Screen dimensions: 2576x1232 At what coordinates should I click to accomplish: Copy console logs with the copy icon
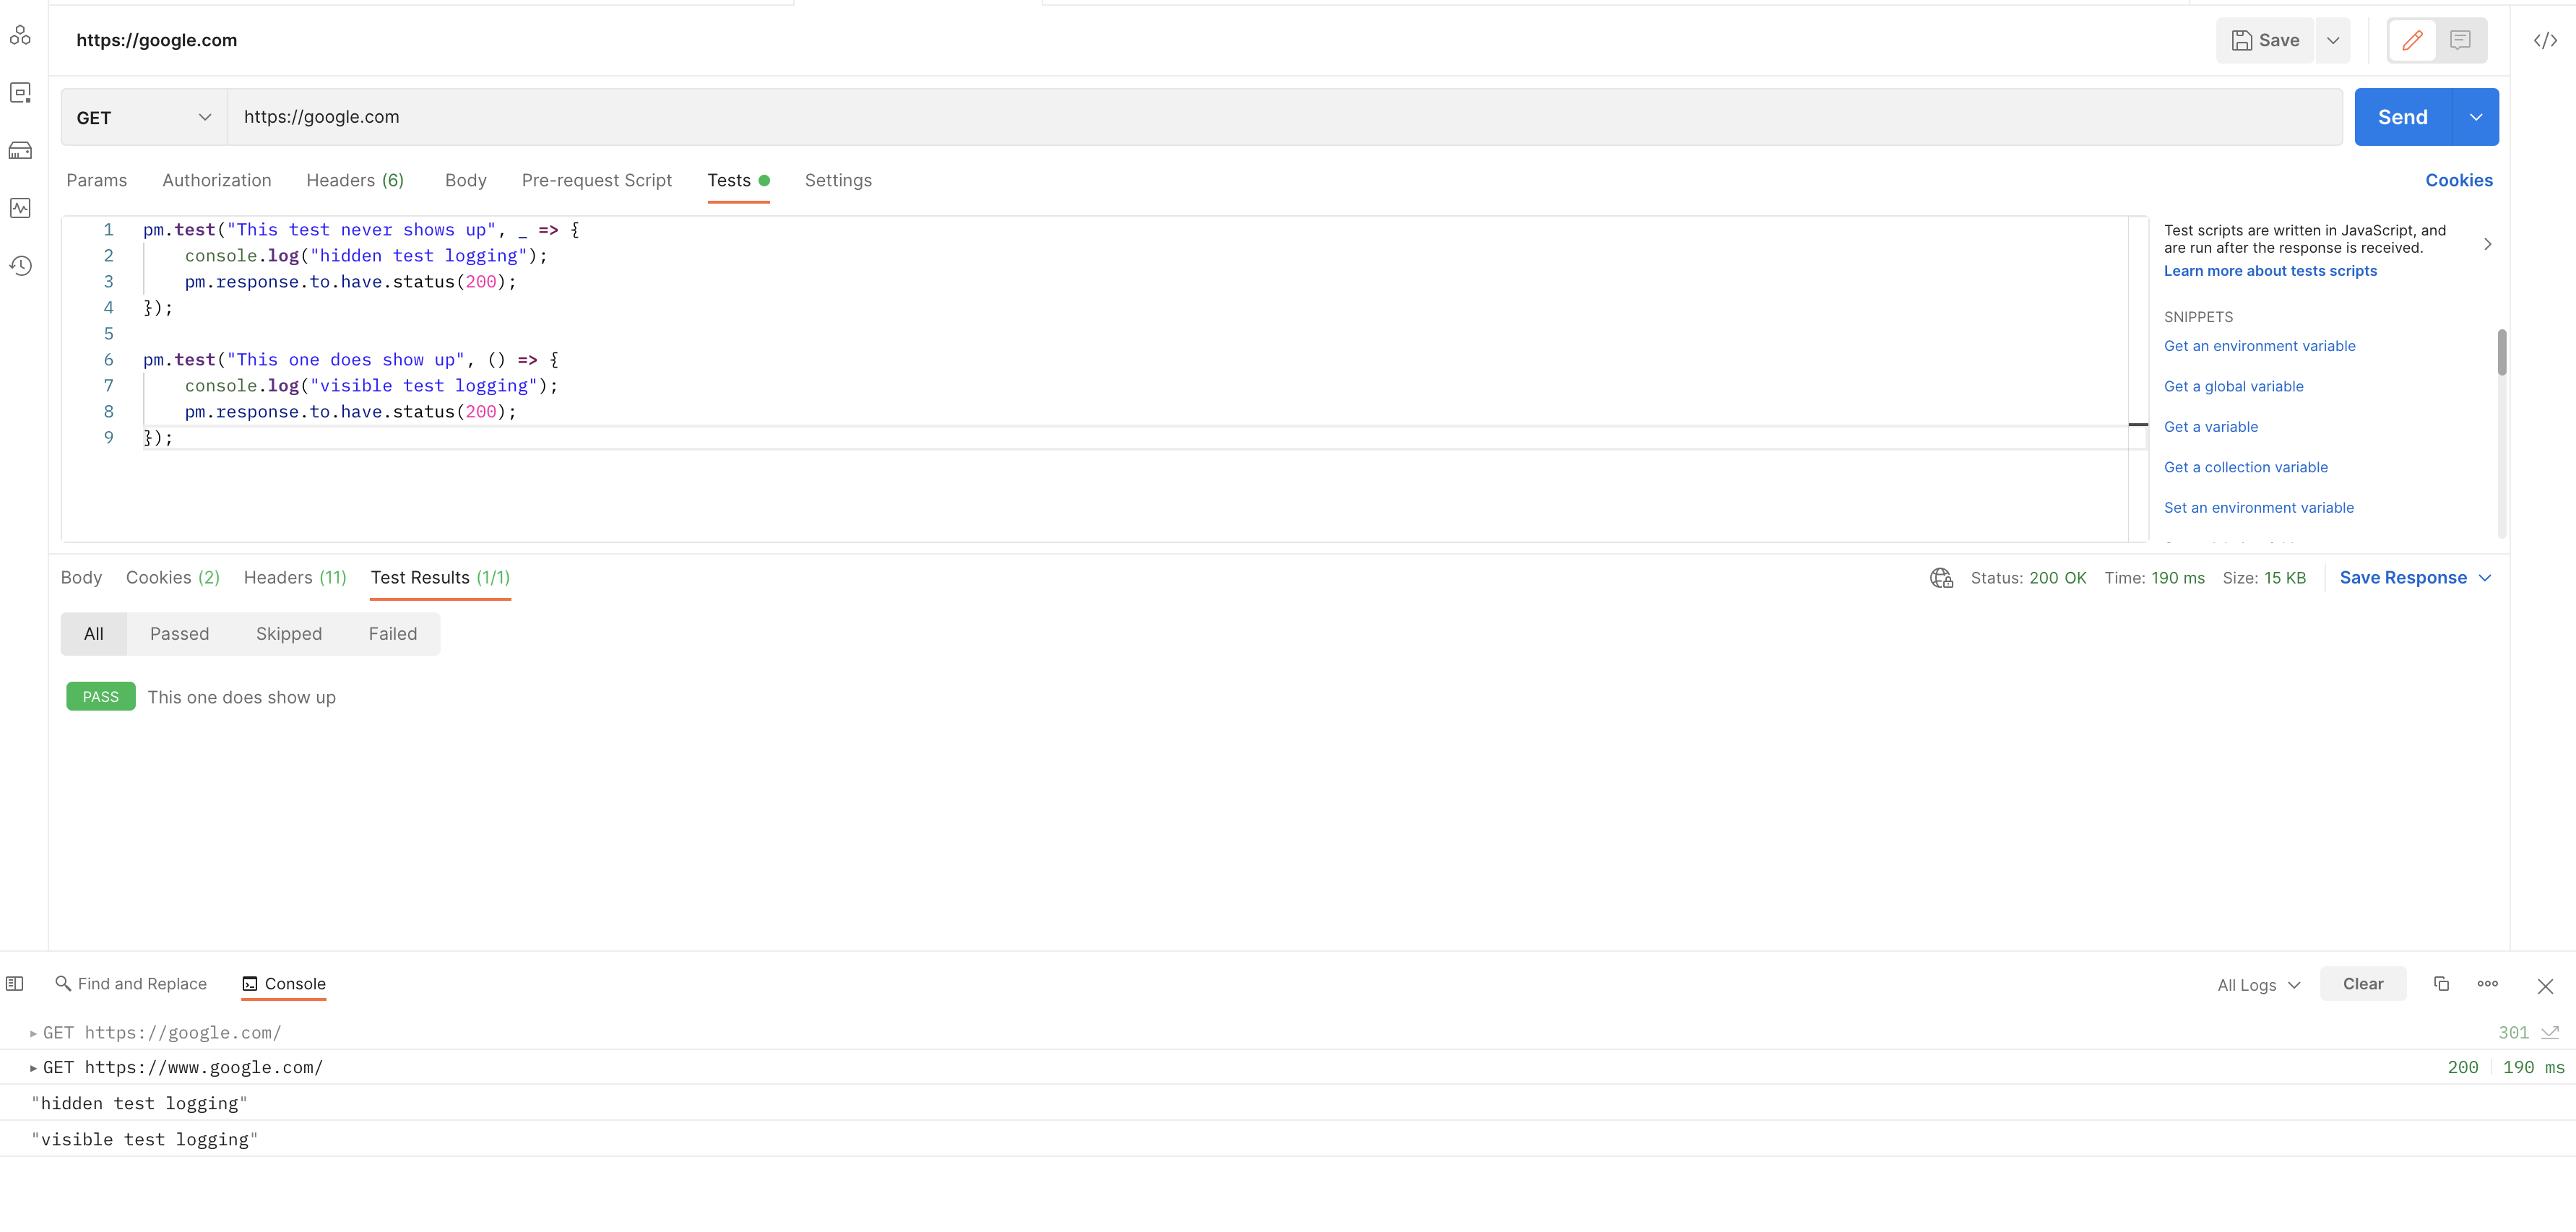pyautogui.click(x=2441, y=984)
